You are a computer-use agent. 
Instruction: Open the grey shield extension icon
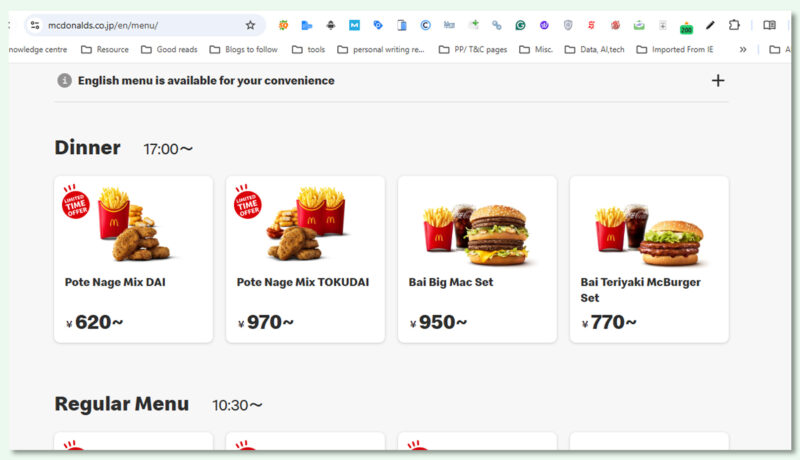click(568, 25)
